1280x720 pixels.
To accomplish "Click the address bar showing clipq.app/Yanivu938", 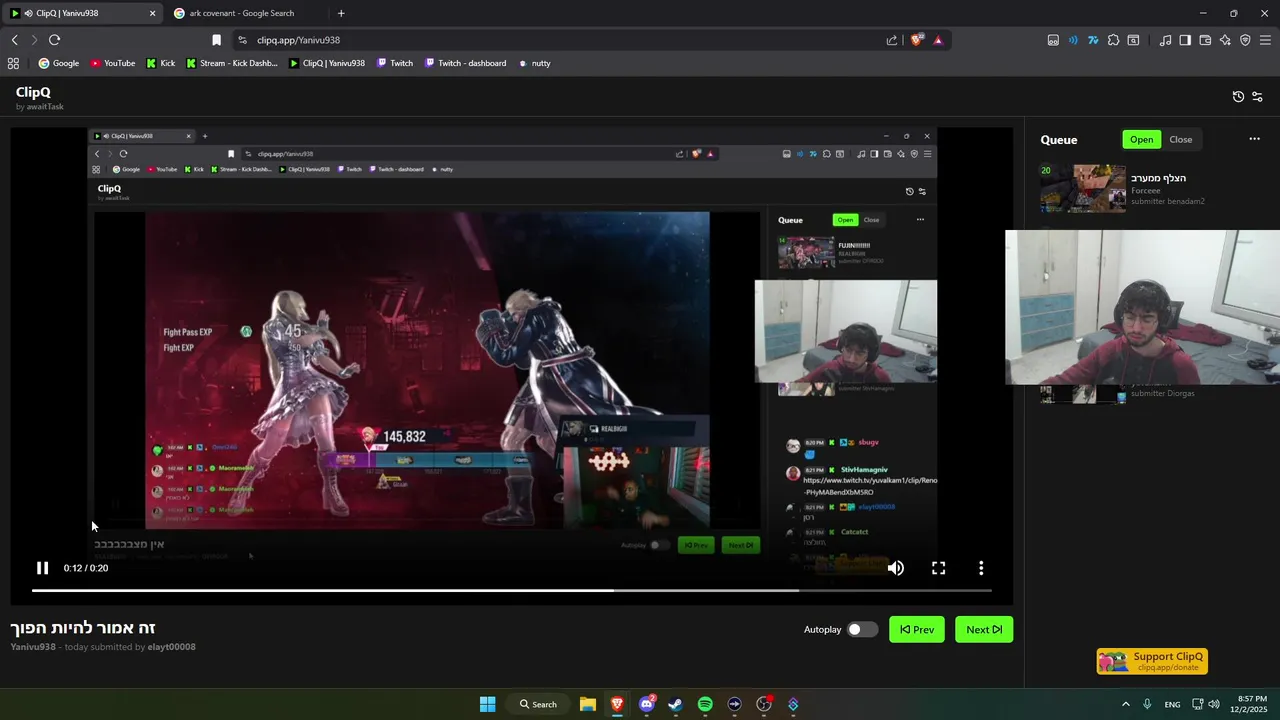I will [x=560, y=40].
